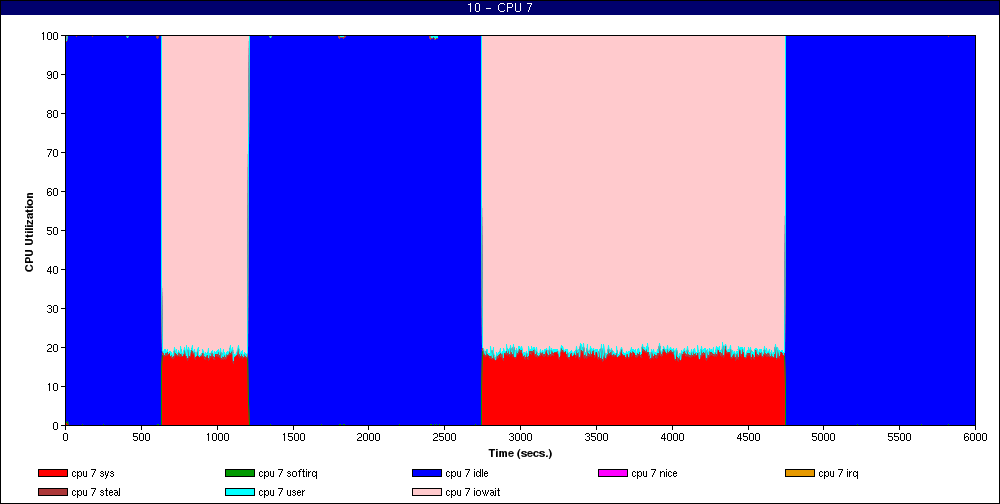
Task: Click the brown cpu 7 steal legend swatch
Action: click(x=52, y=493)
